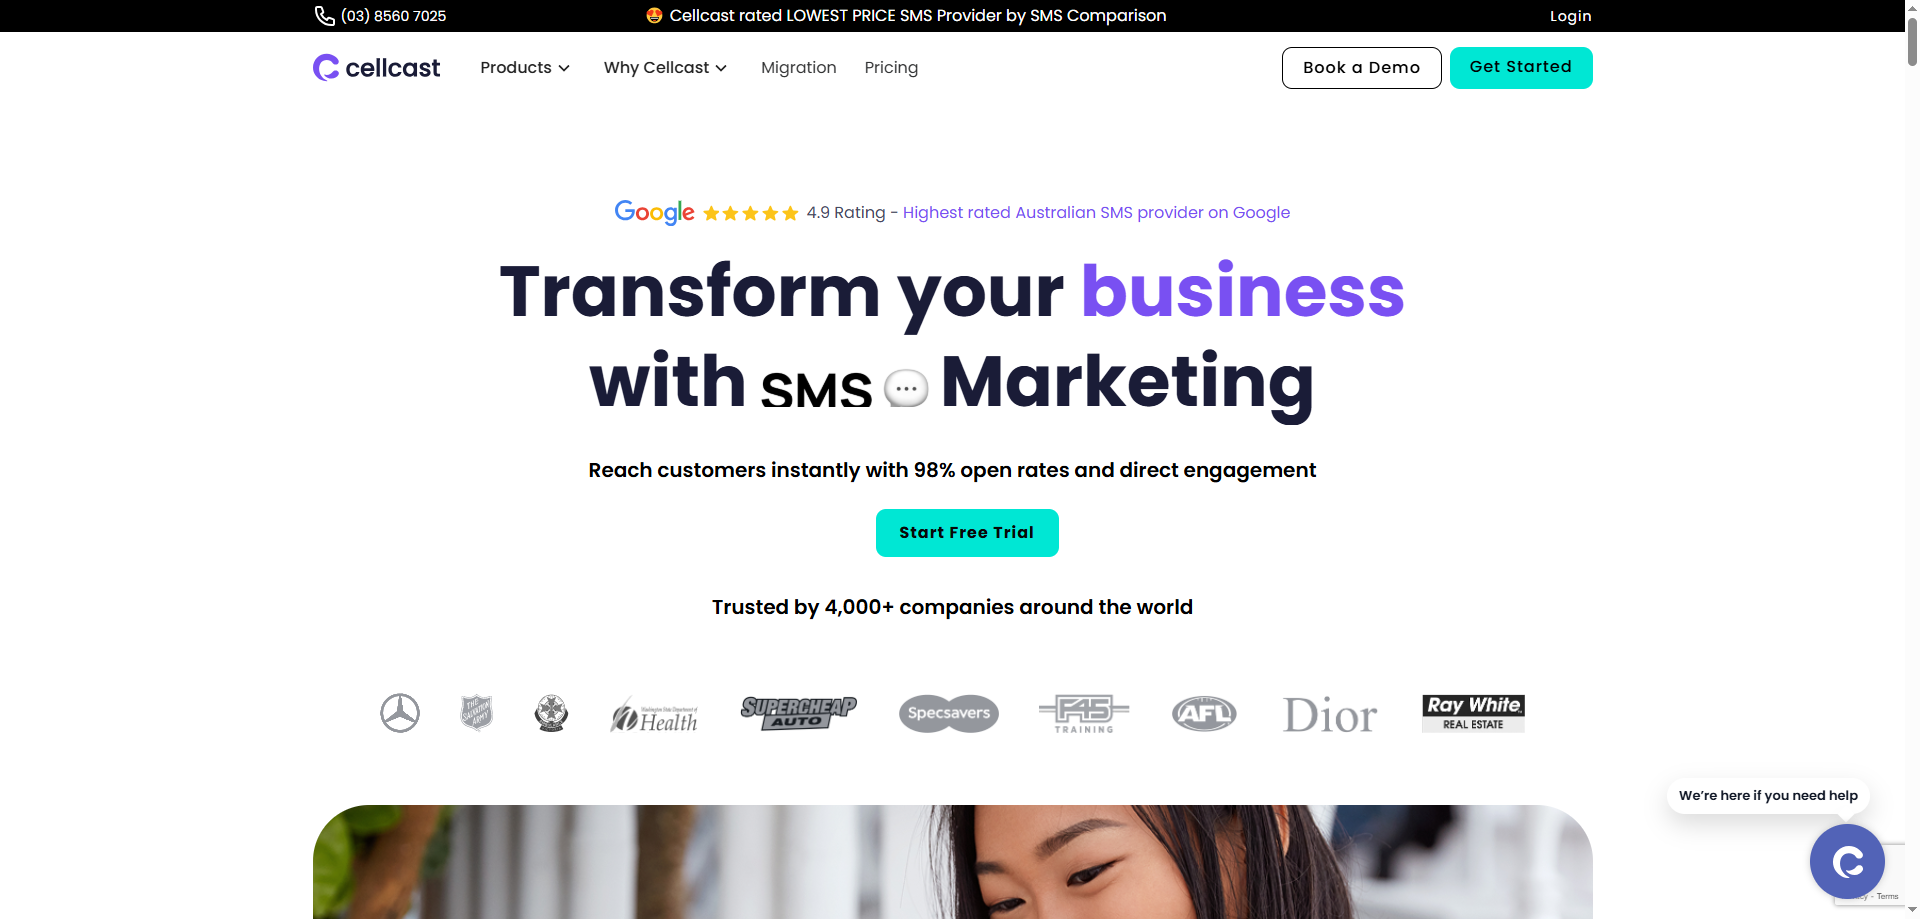Click the F45 Training logo

click(x=1084, y=714)
